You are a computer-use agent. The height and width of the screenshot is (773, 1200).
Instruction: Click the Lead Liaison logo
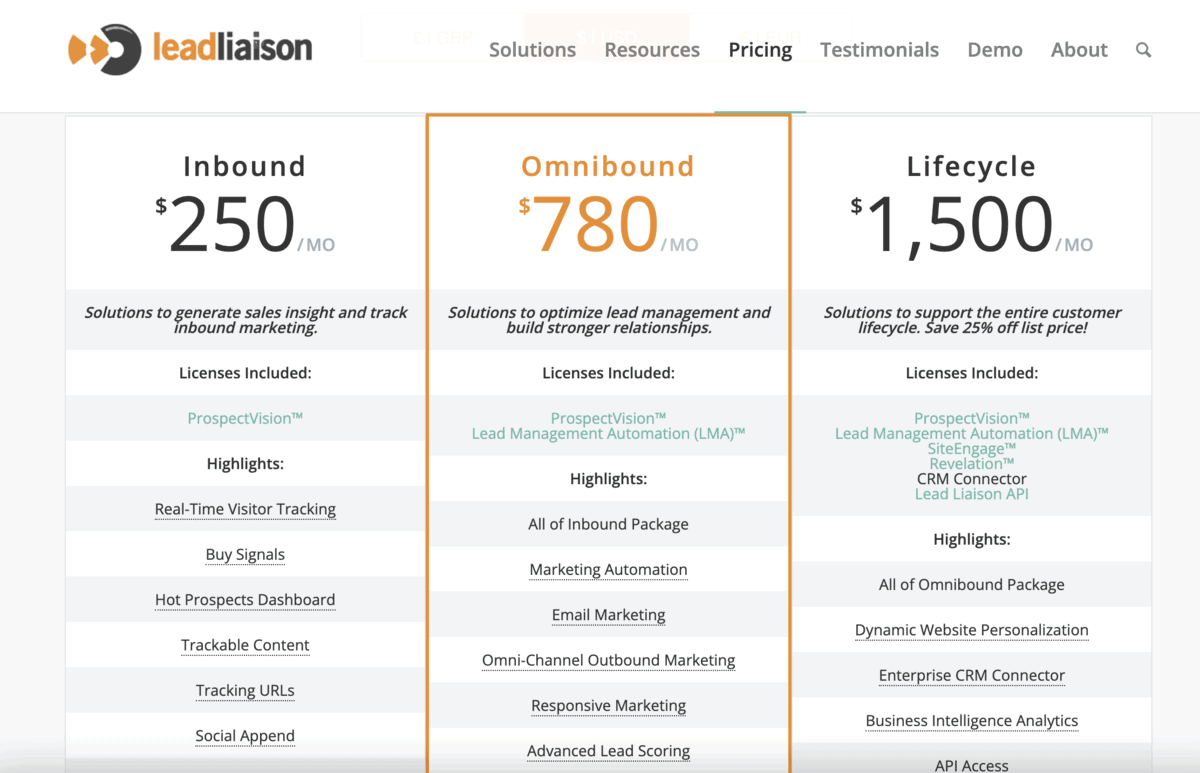[190, 46]
